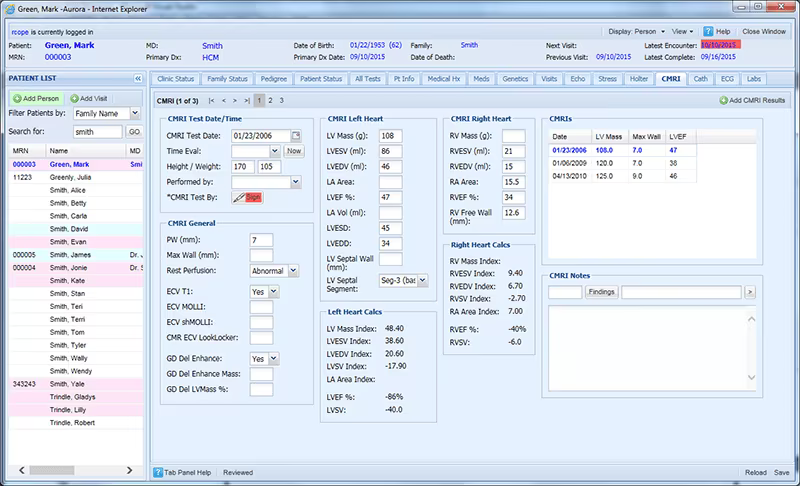800x486 pixels.
Task: Open the CMRI Test Date calendar picker
Action: (296, 136)
